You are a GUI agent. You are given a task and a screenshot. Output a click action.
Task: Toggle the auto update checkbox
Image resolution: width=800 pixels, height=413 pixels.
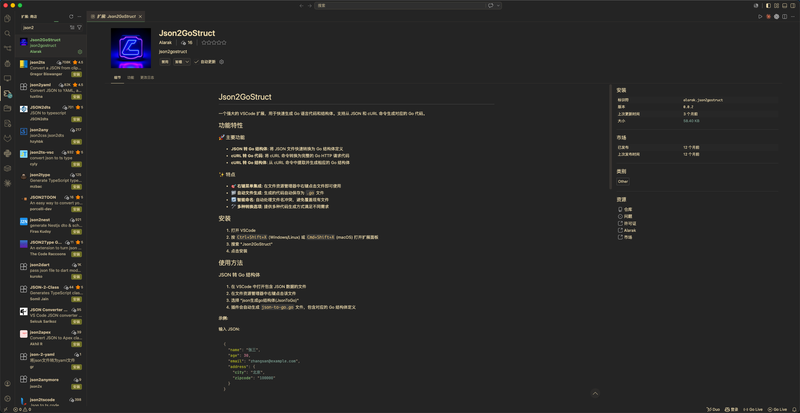pyautogui.click(x=196, y=62)
